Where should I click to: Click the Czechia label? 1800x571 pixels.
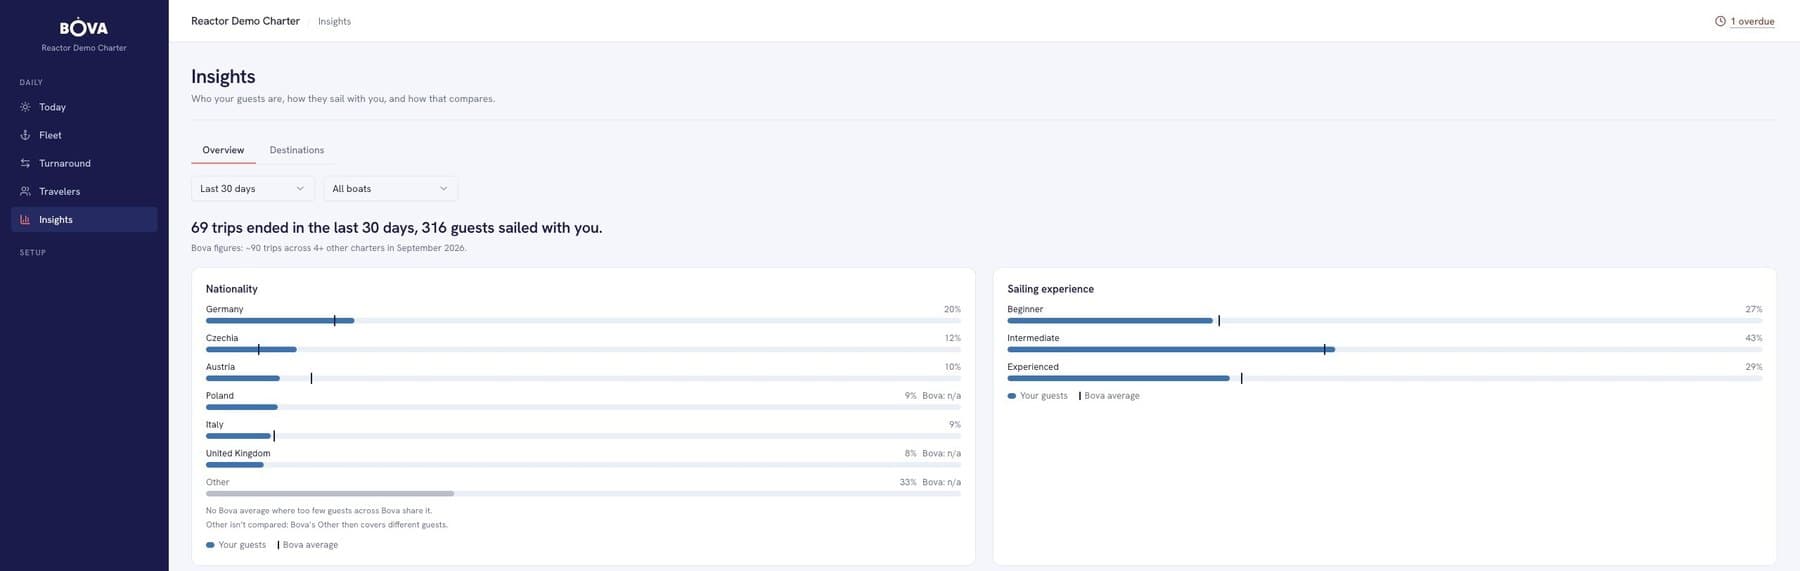(222, 338)
